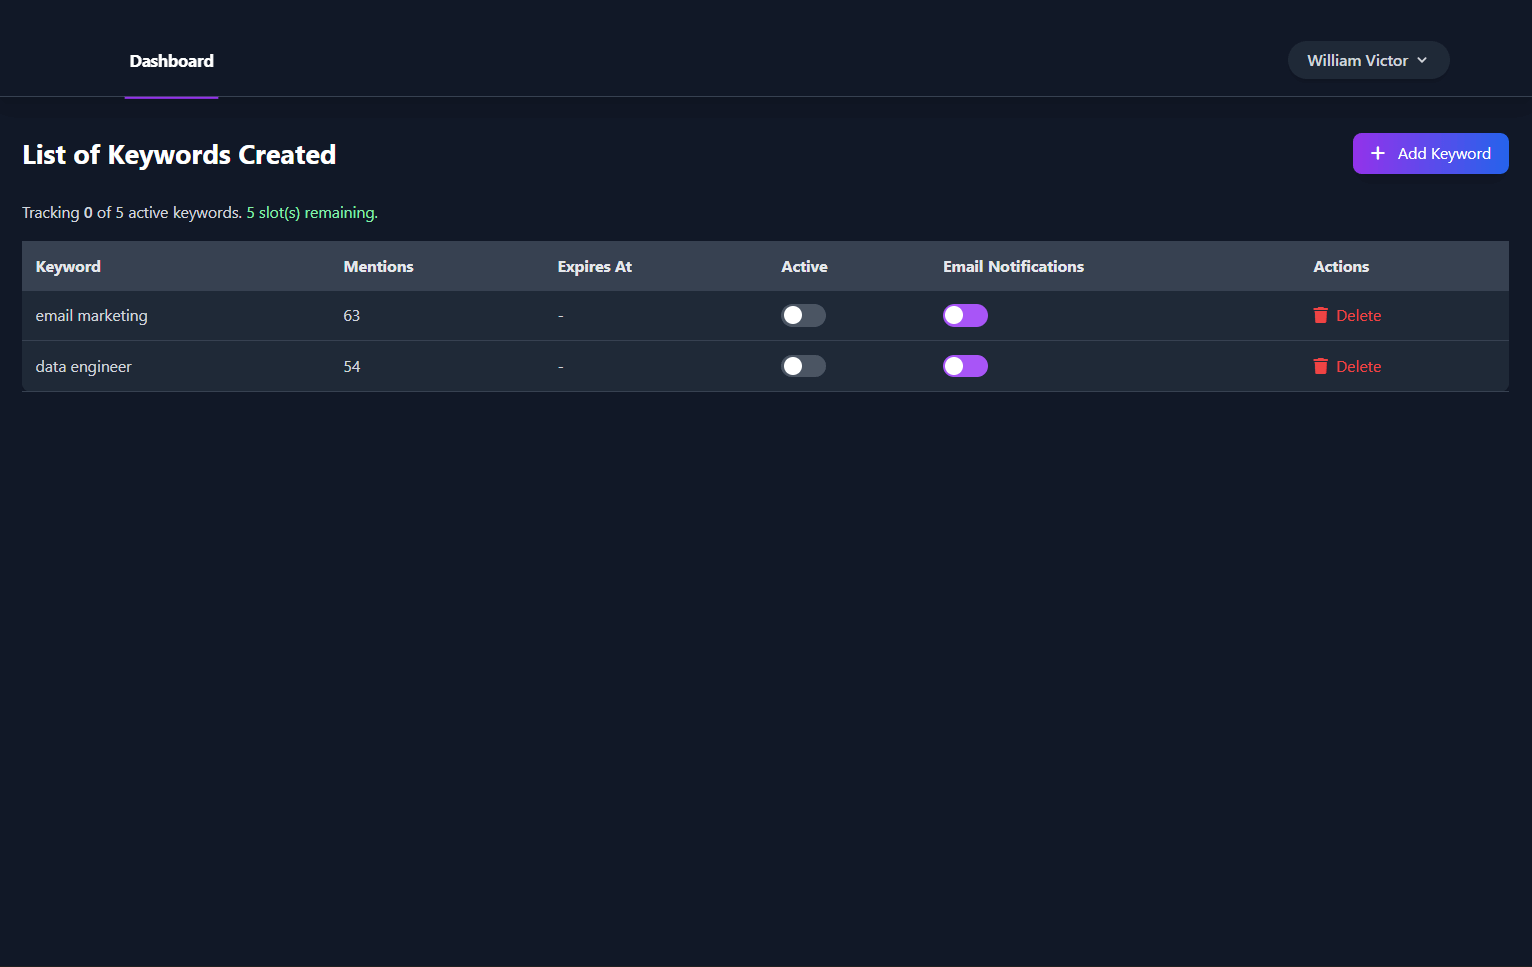Expand the chevron beside William Victor
The height and width of the screenshot is (967, 1532).
pos(1422,60)
